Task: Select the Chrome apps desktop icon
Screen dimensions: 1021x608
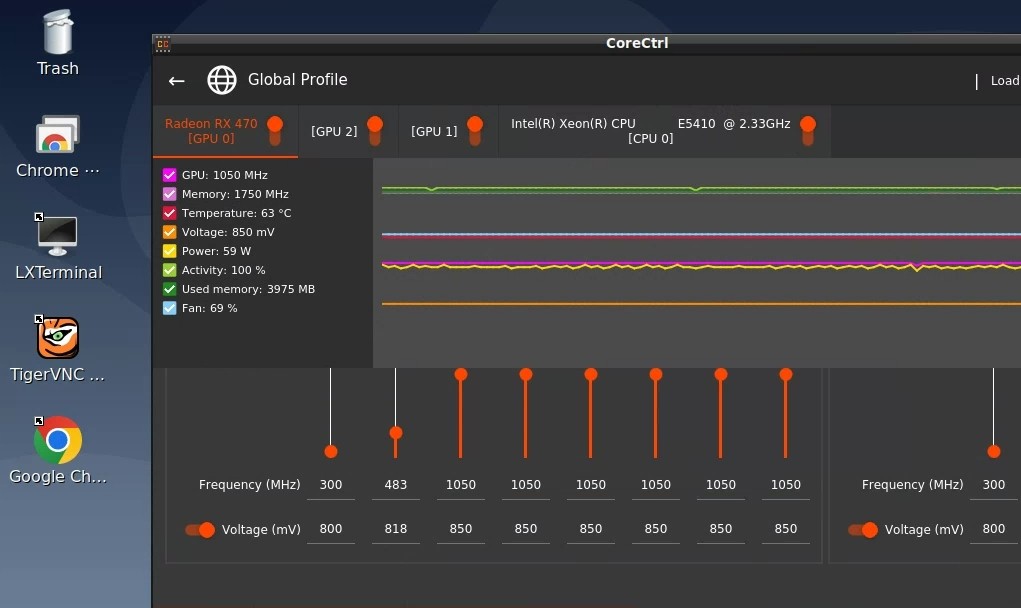Action: point(58,146)
